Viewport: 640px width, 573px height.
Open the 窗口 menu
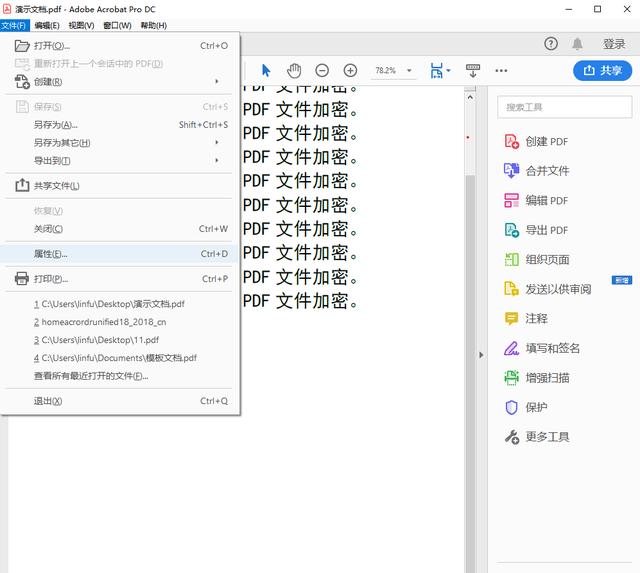[117, 25]
